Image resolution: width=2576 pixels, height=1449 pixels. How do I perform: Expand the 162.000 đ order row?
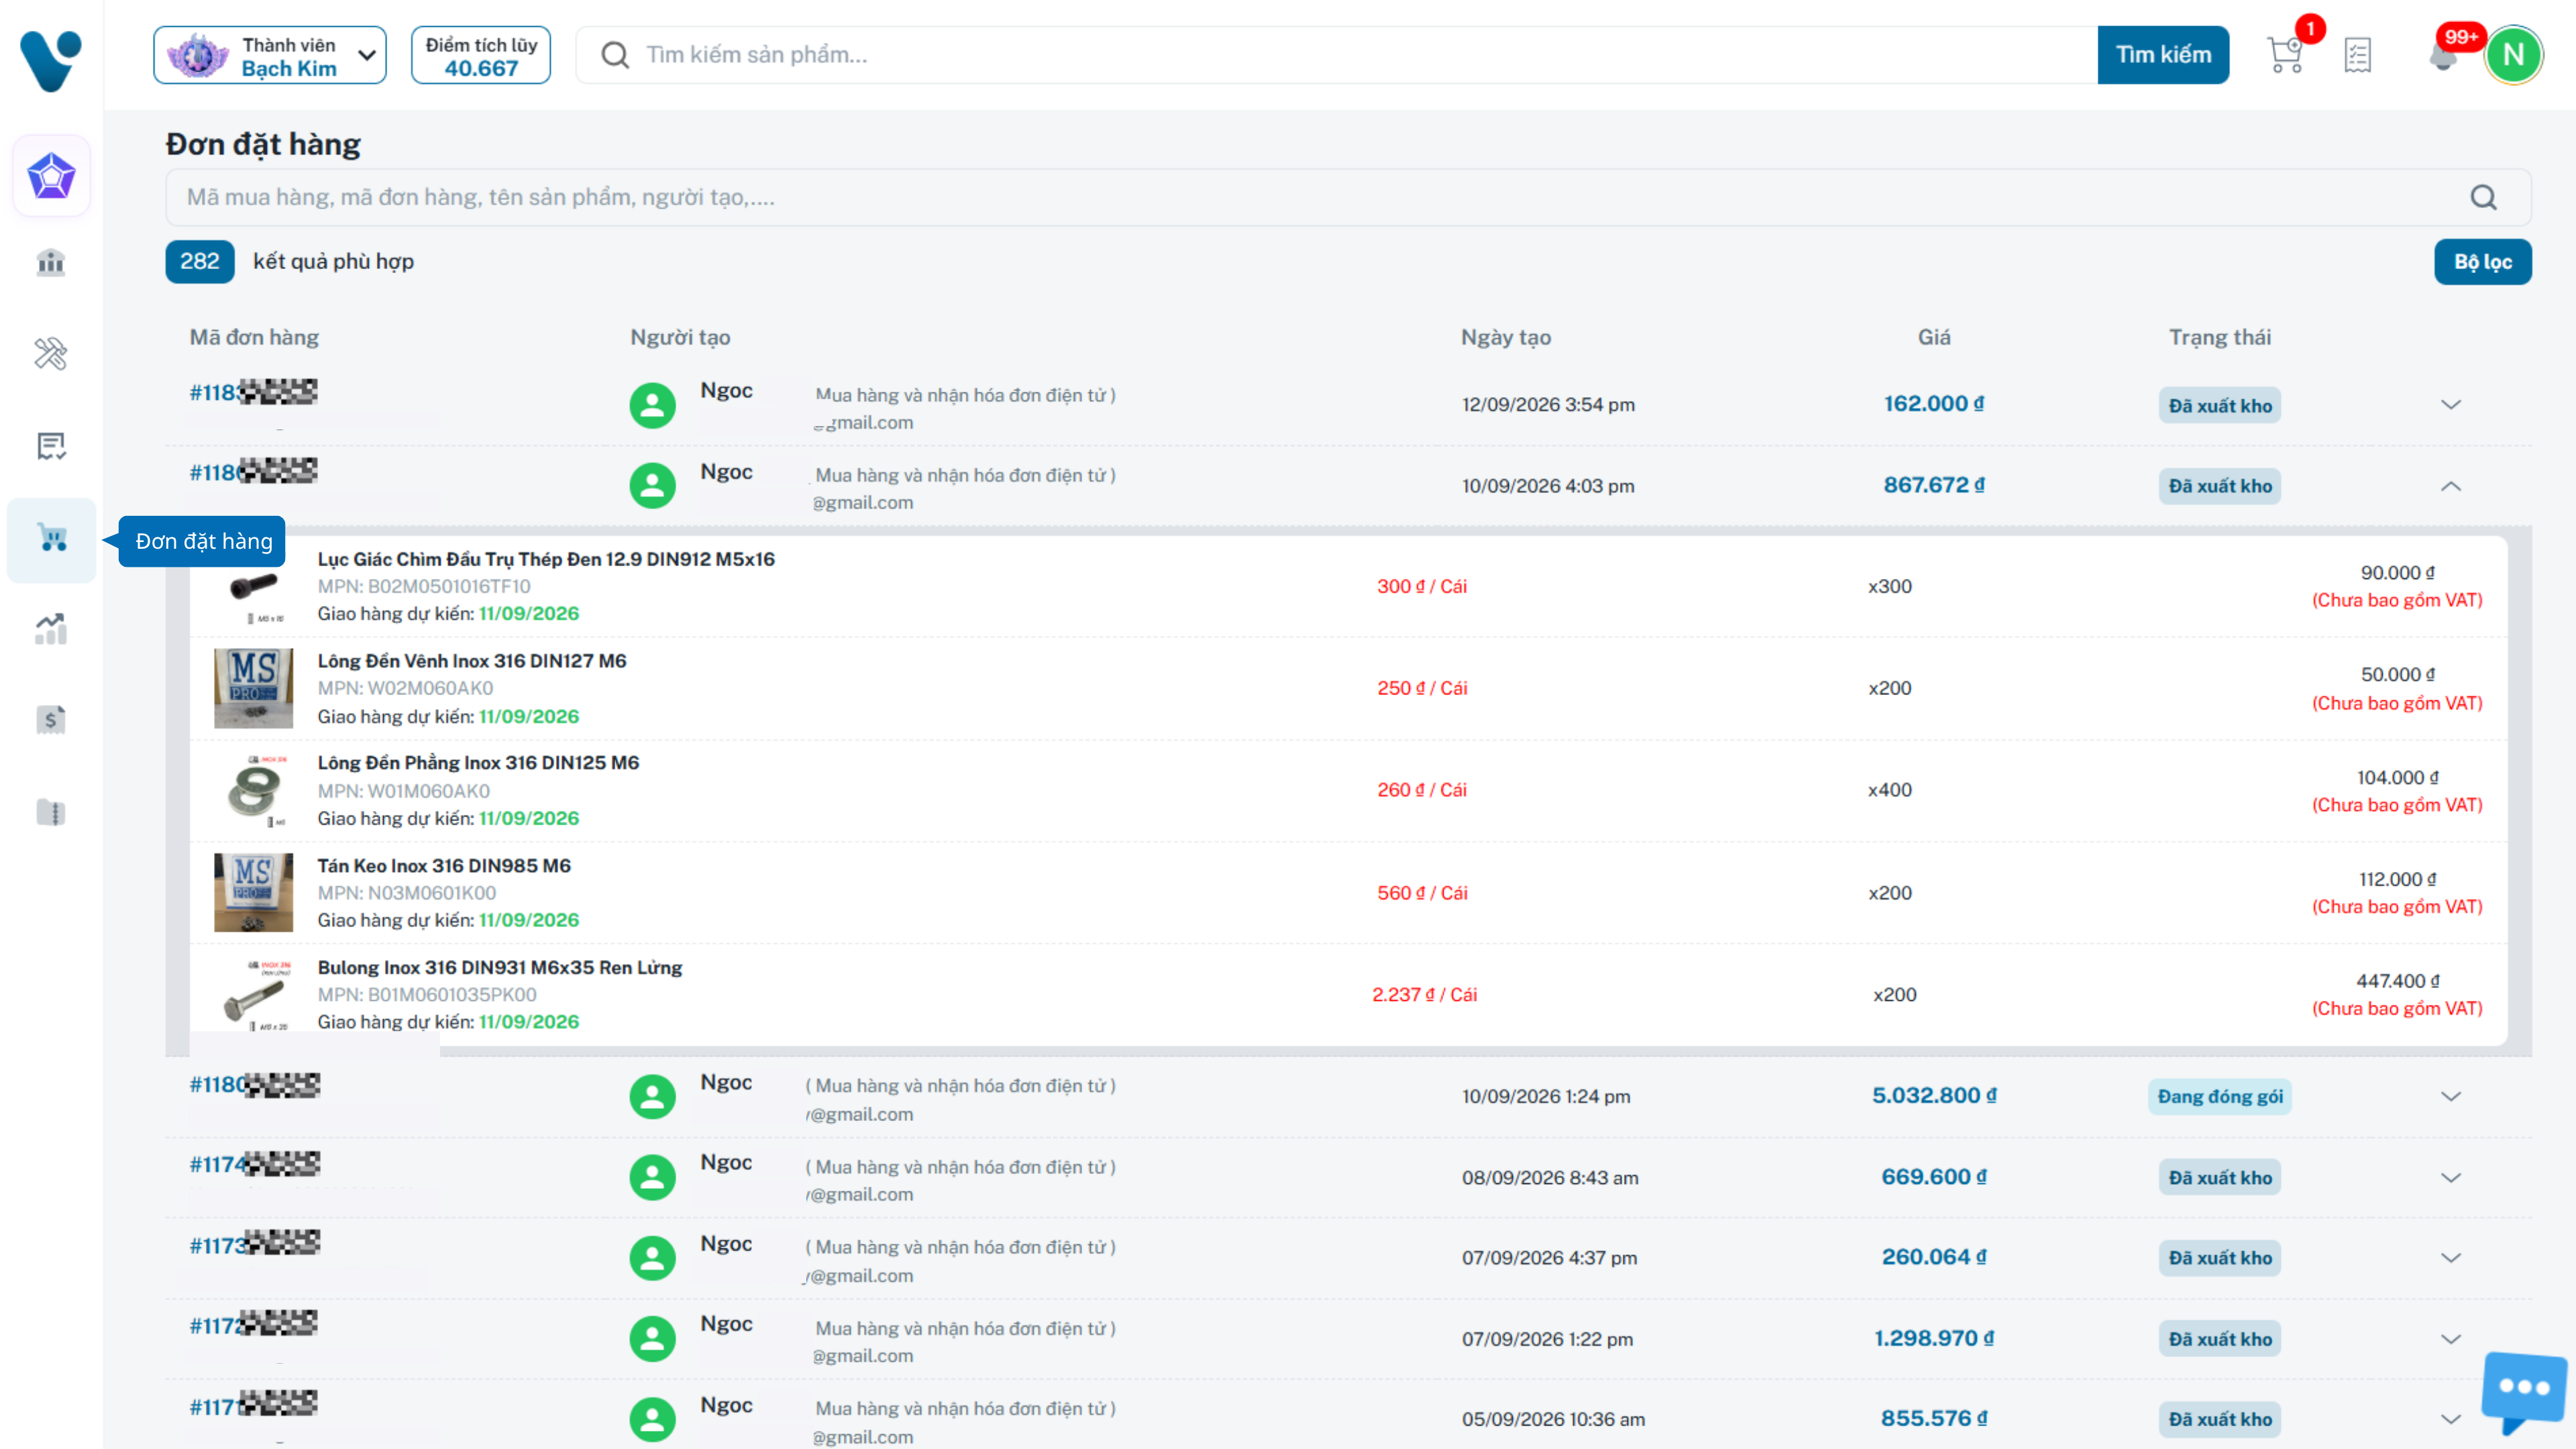click(2451, 405)
